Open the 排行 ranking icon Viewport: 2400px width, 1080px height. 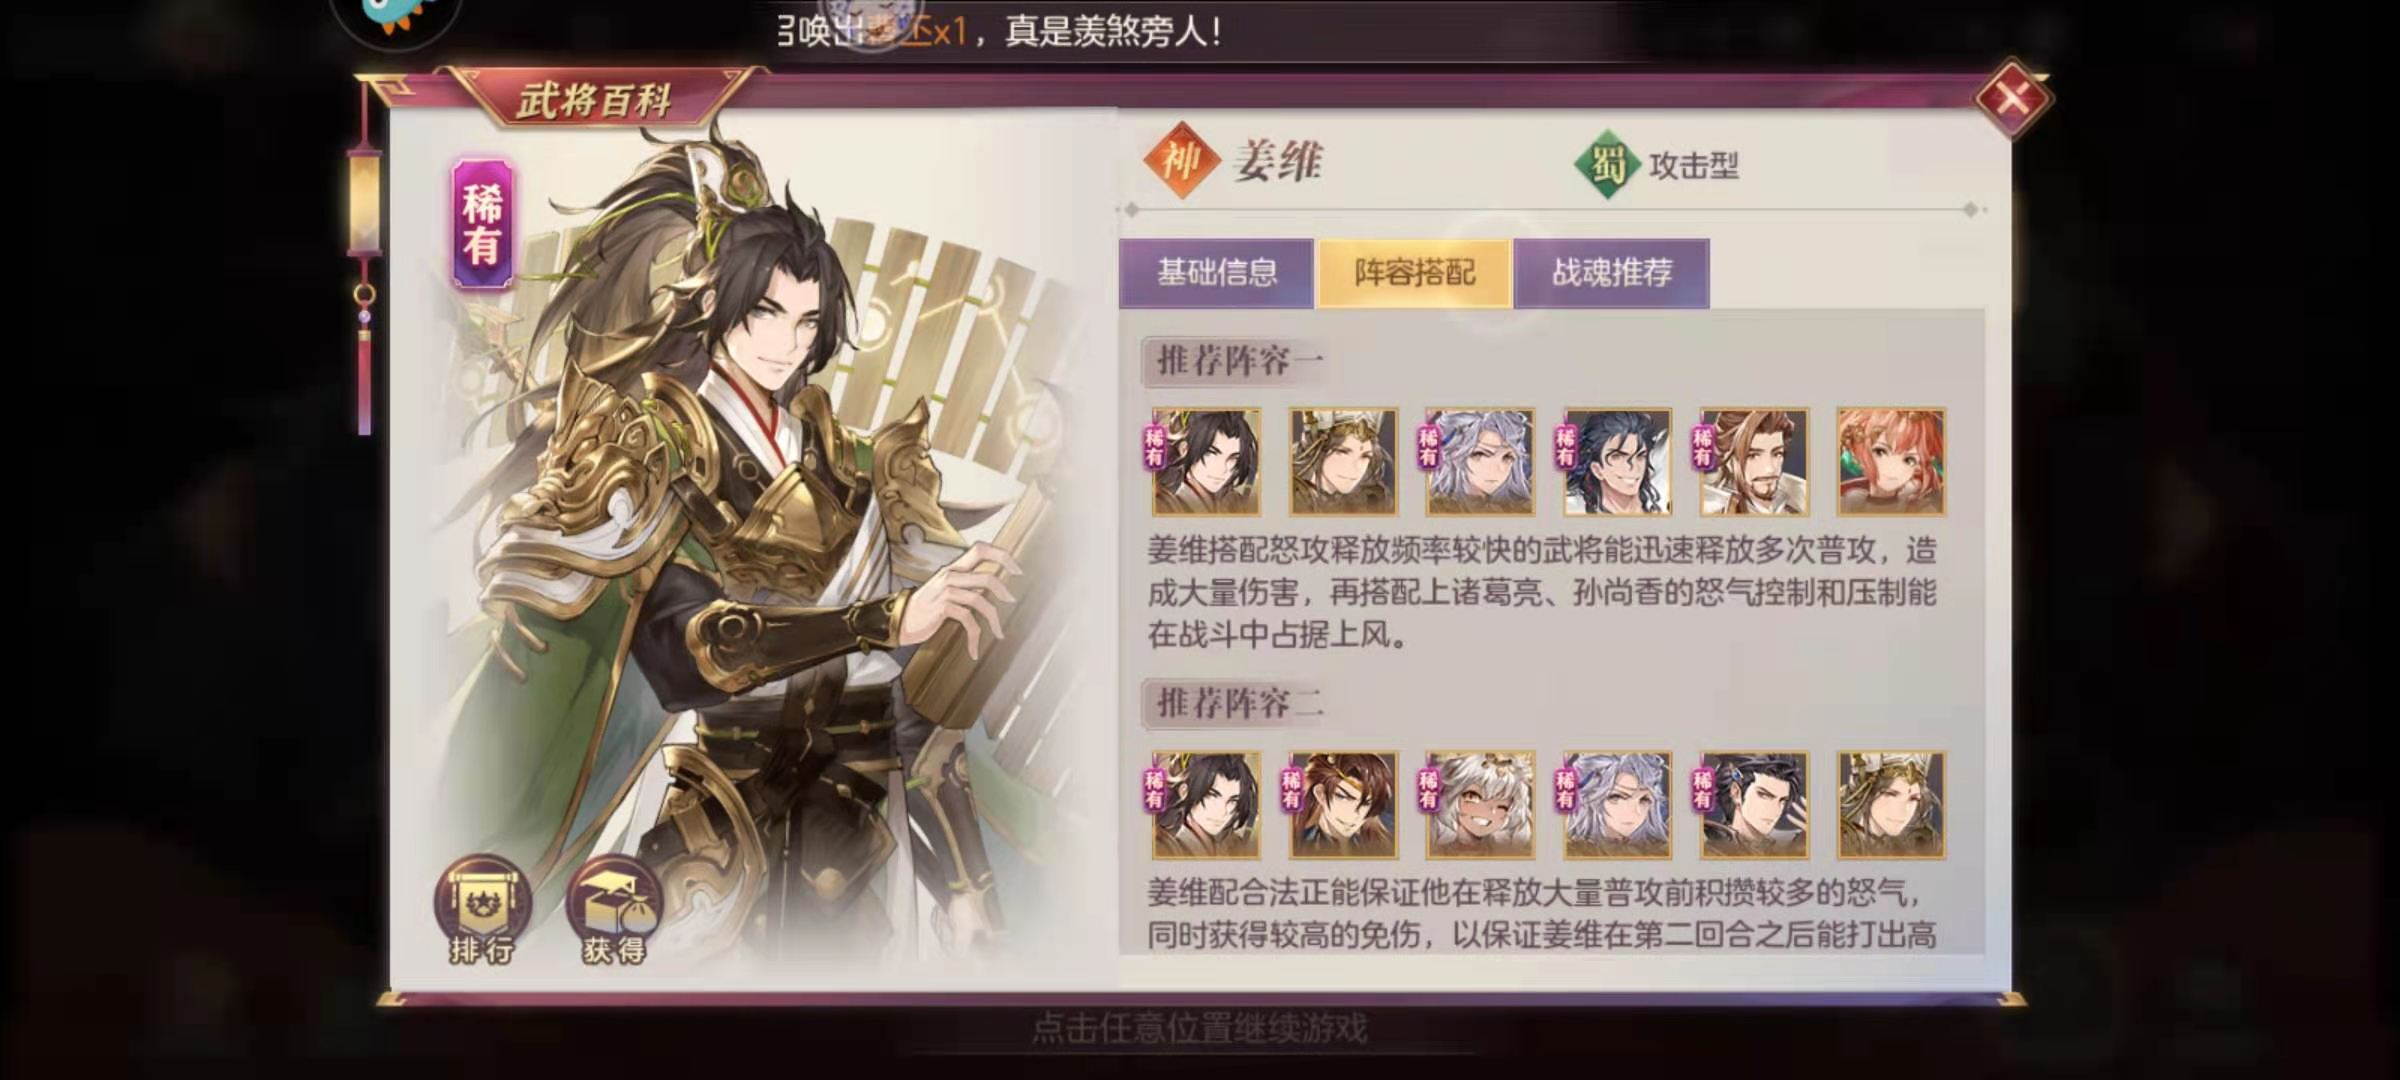click(482, 910)
